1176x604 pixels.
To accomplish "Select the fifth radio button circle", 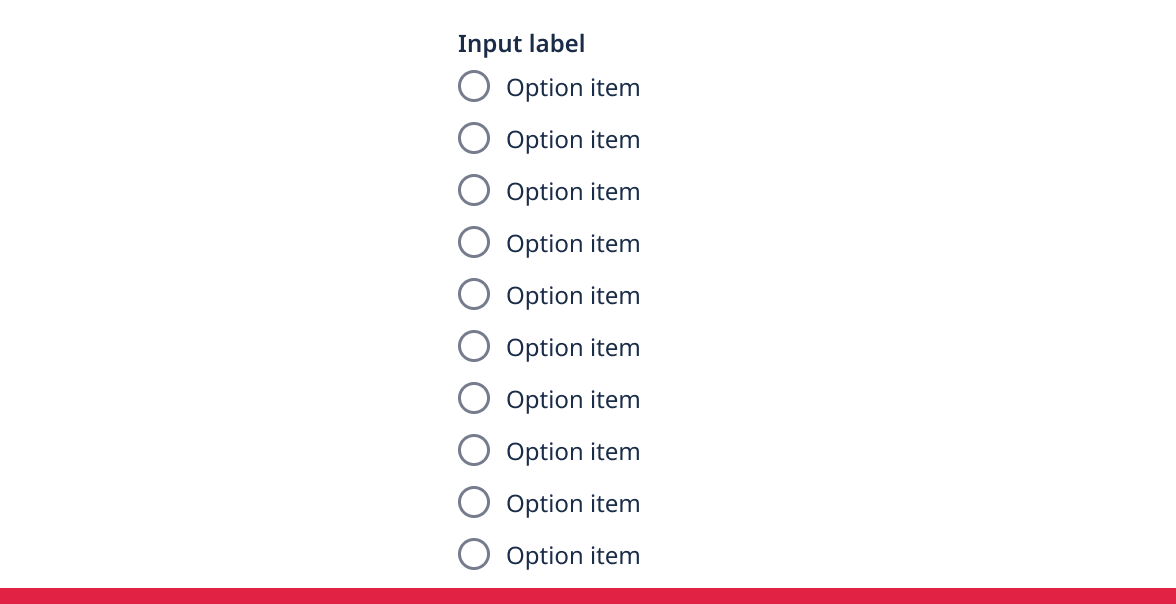I will tap(474, 294).
